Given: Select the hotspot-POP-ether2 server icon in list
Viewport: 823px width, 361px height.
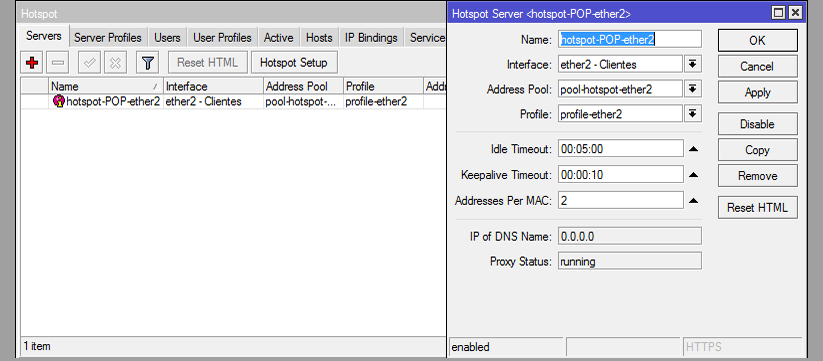Looking at the screenshot, I should click(59, 102).
